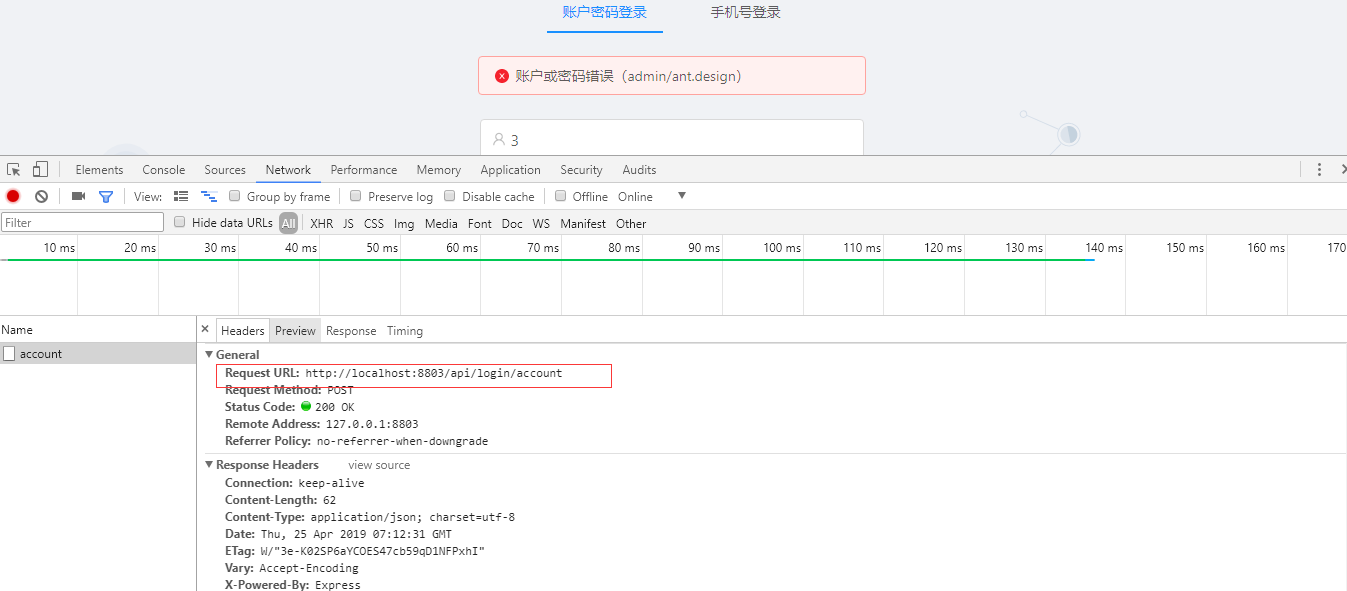Image resolution: width=1347 pixels, height=591 pixels.
Task: Filter requests by XHR
Action: pos(321,223)
